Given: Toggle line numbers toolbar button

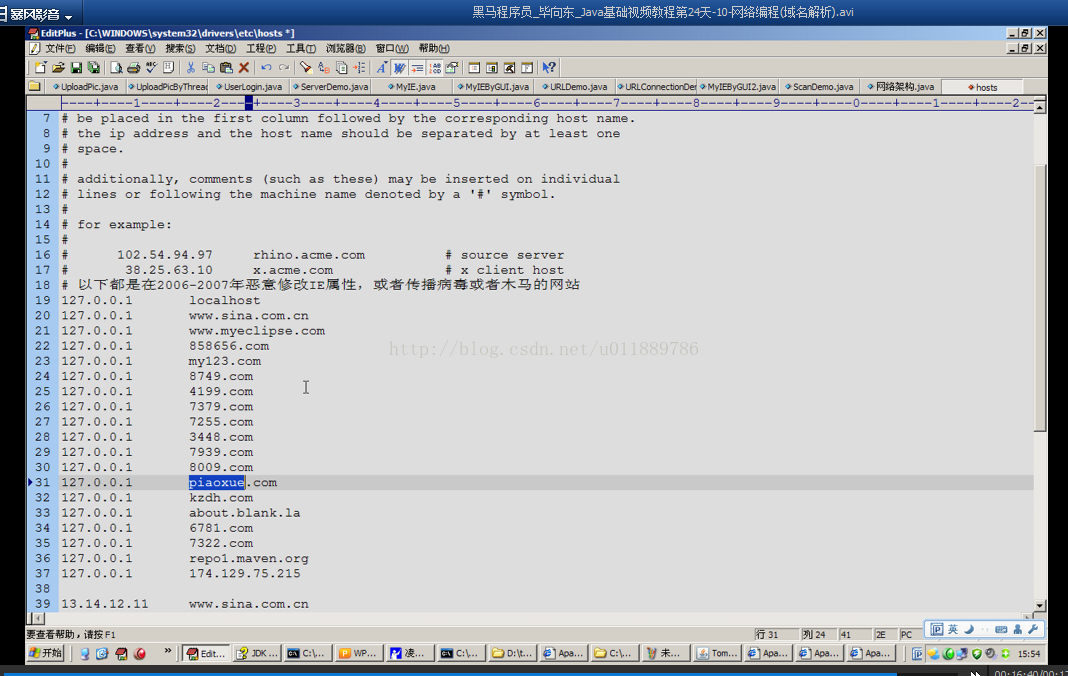Looking at the screenshot, I should pos(435,67).
